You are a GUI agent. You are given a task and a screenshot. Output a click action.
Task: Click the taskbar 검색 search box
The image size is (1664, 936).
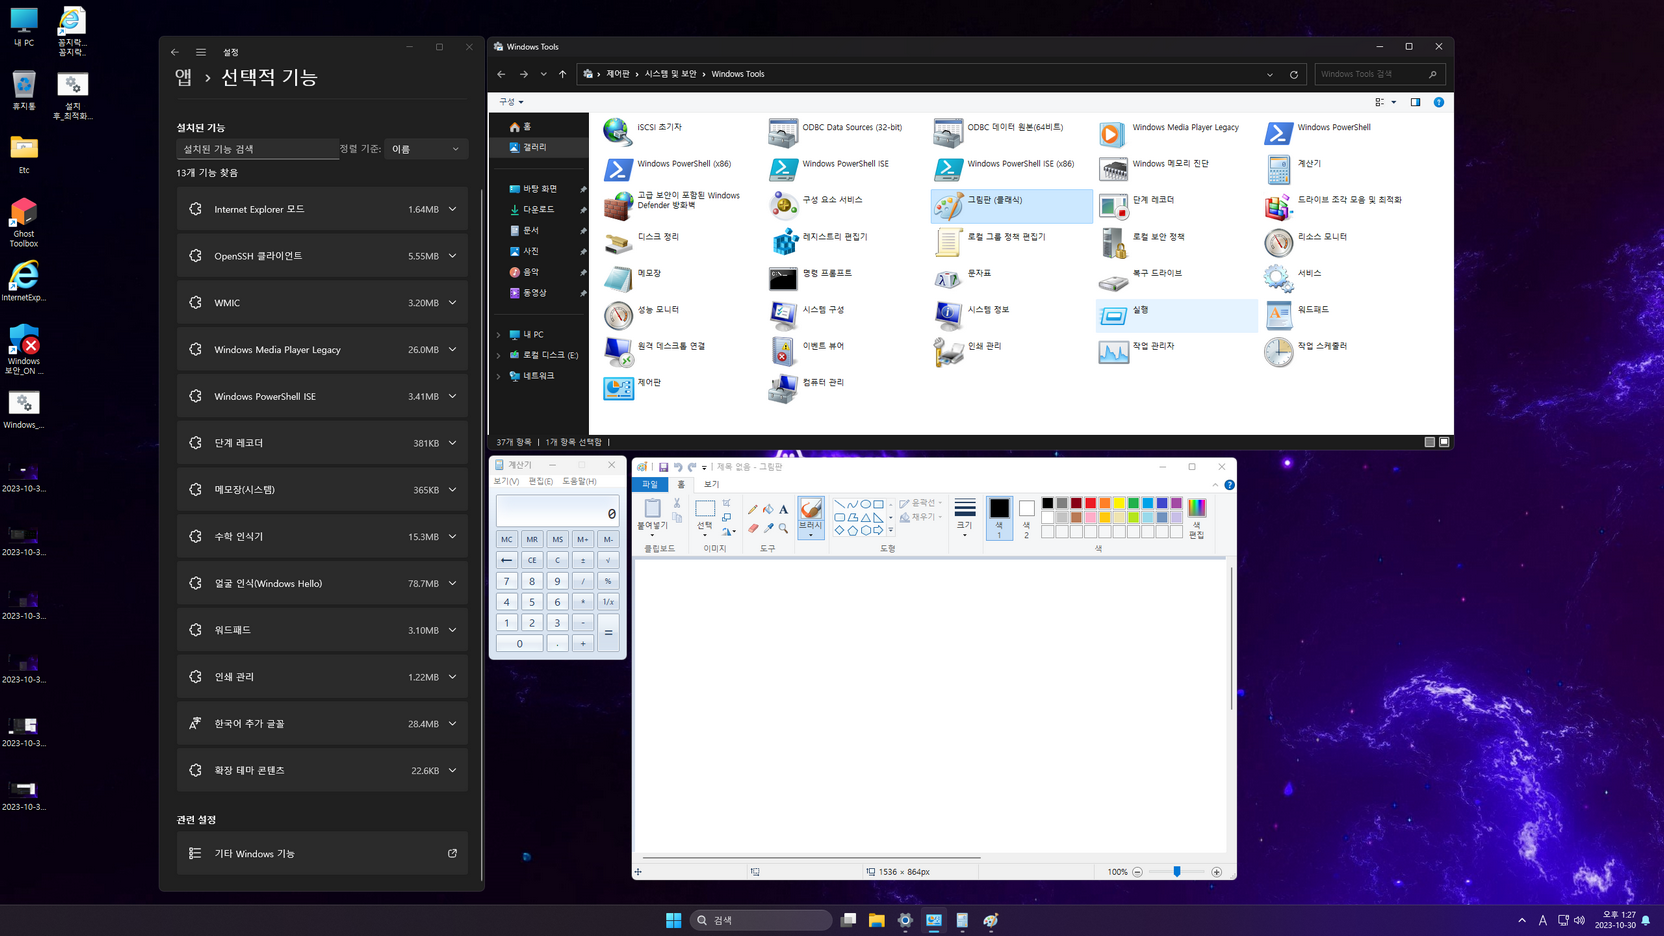click(x=761, y=920)
